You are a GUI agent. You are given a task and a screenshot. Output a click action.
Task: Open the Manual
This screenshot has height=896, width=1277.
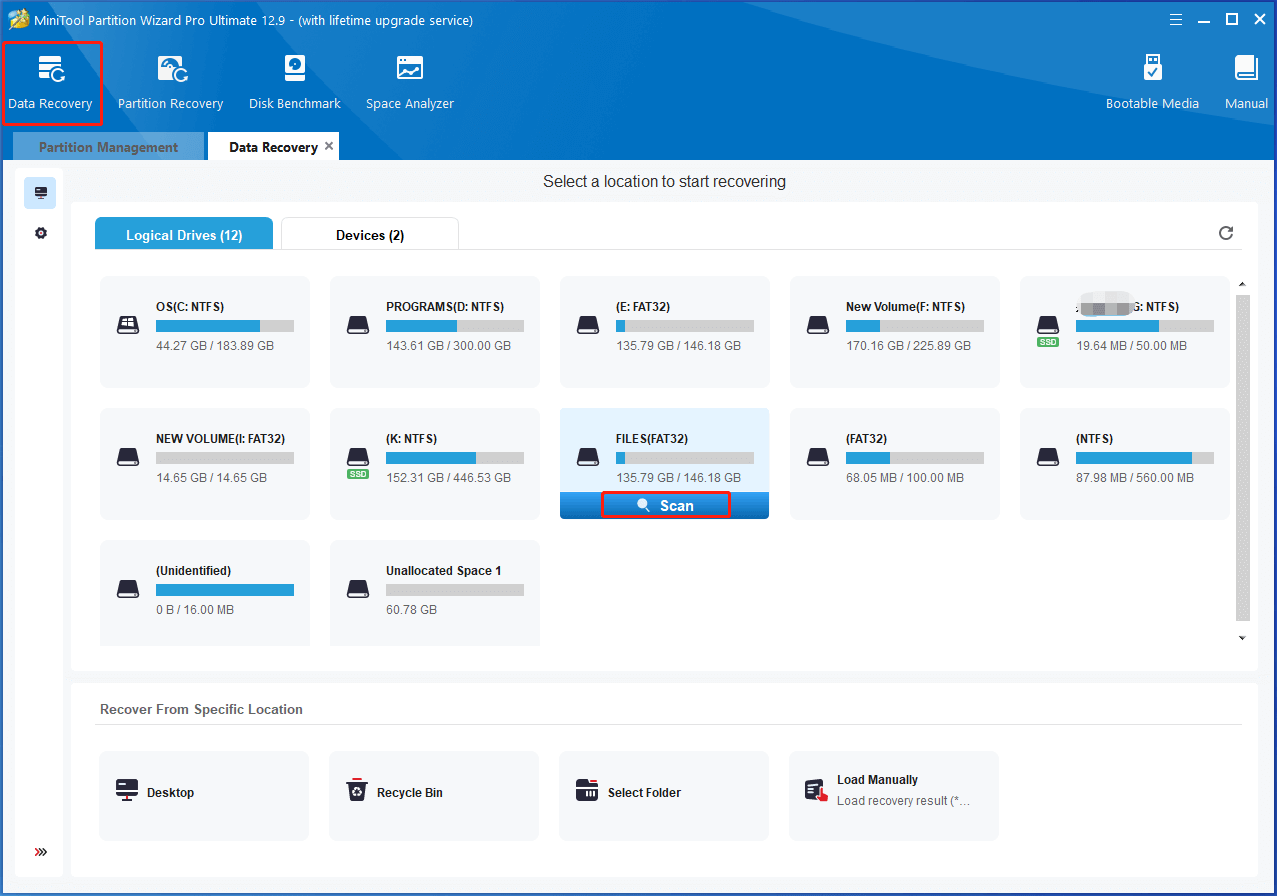click(x=1246, y=82)
